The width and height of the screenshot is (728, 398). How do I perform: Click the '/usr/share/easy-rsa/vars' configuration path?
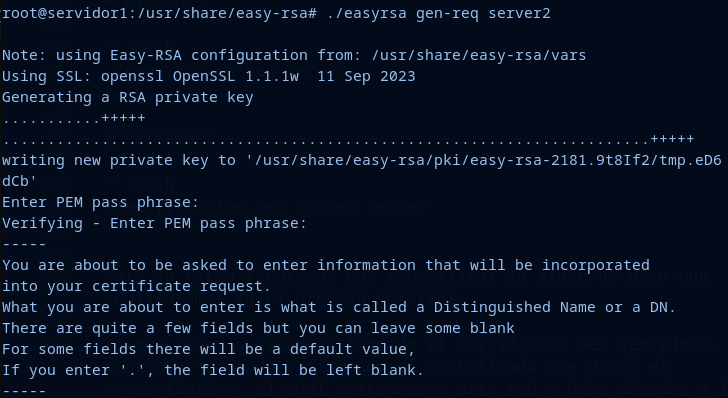(479, 55)
